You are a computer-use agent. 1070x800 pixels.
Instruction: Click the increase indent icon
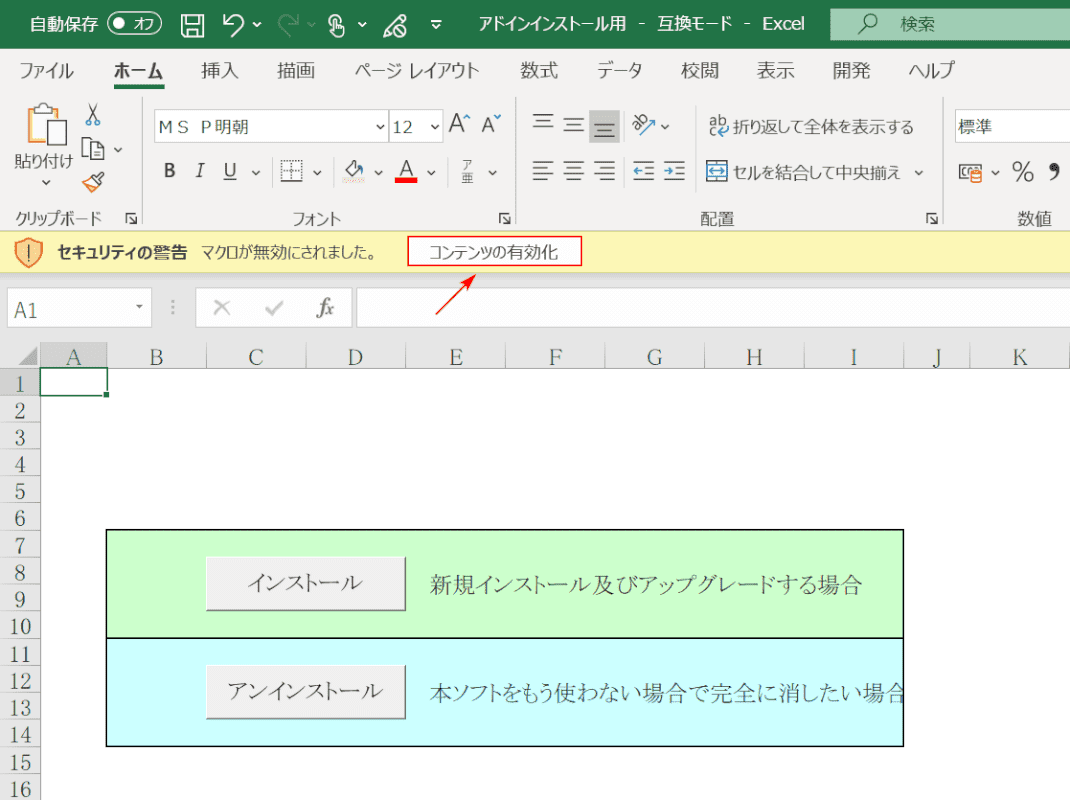pos(674,171)
